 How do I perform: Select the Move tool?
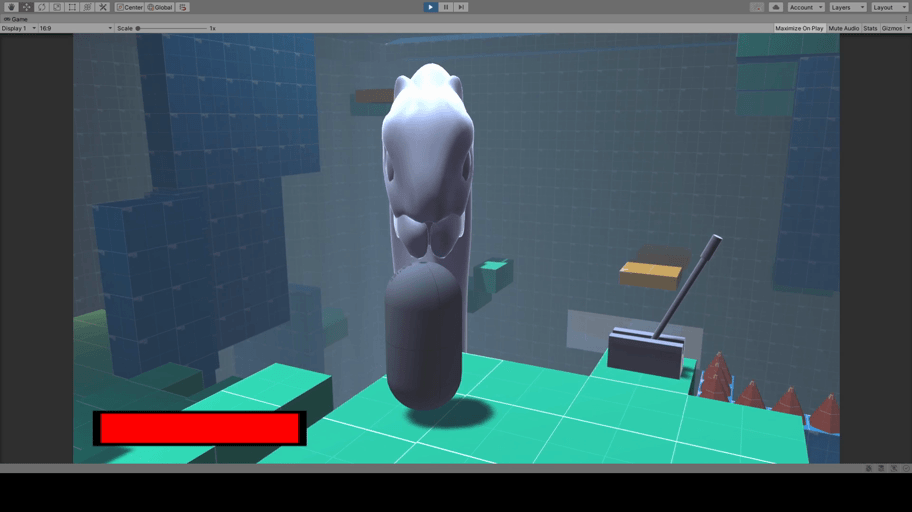[27, 7]
